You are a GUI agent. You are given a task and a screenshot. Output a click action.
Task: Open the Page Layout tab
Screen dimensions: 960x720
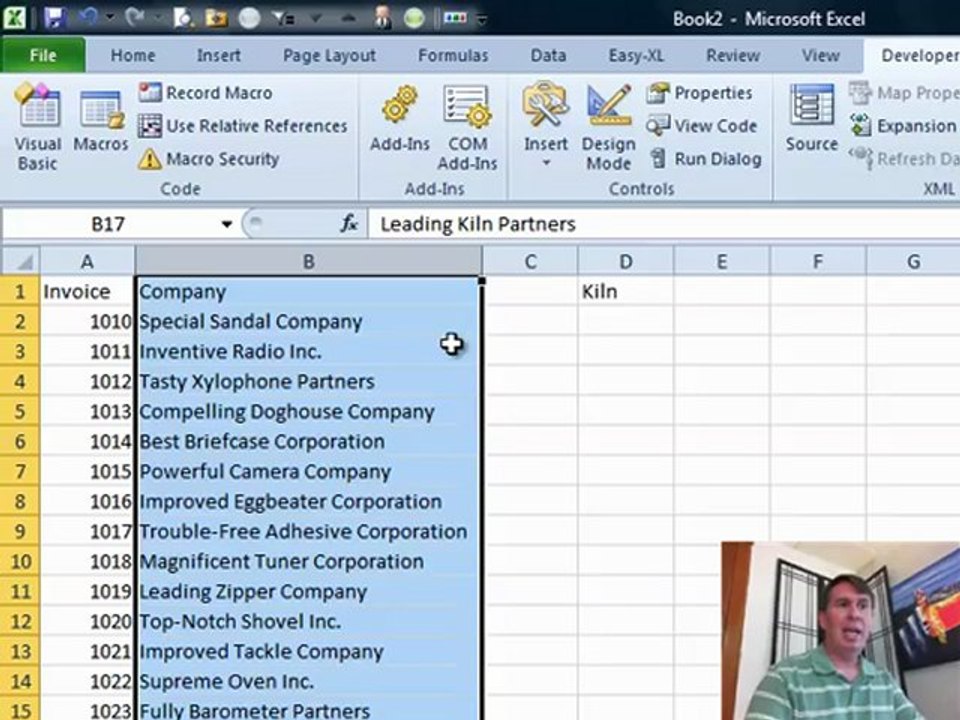329,55
